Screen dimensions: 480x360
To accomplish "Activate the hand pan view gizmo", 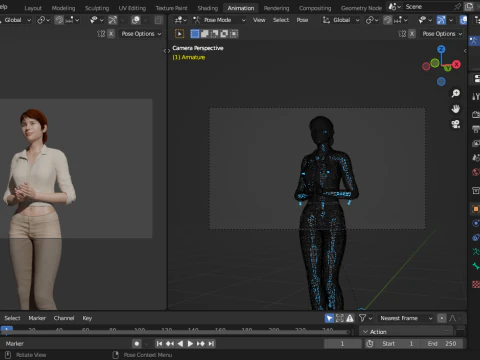I will pos(456,109).
